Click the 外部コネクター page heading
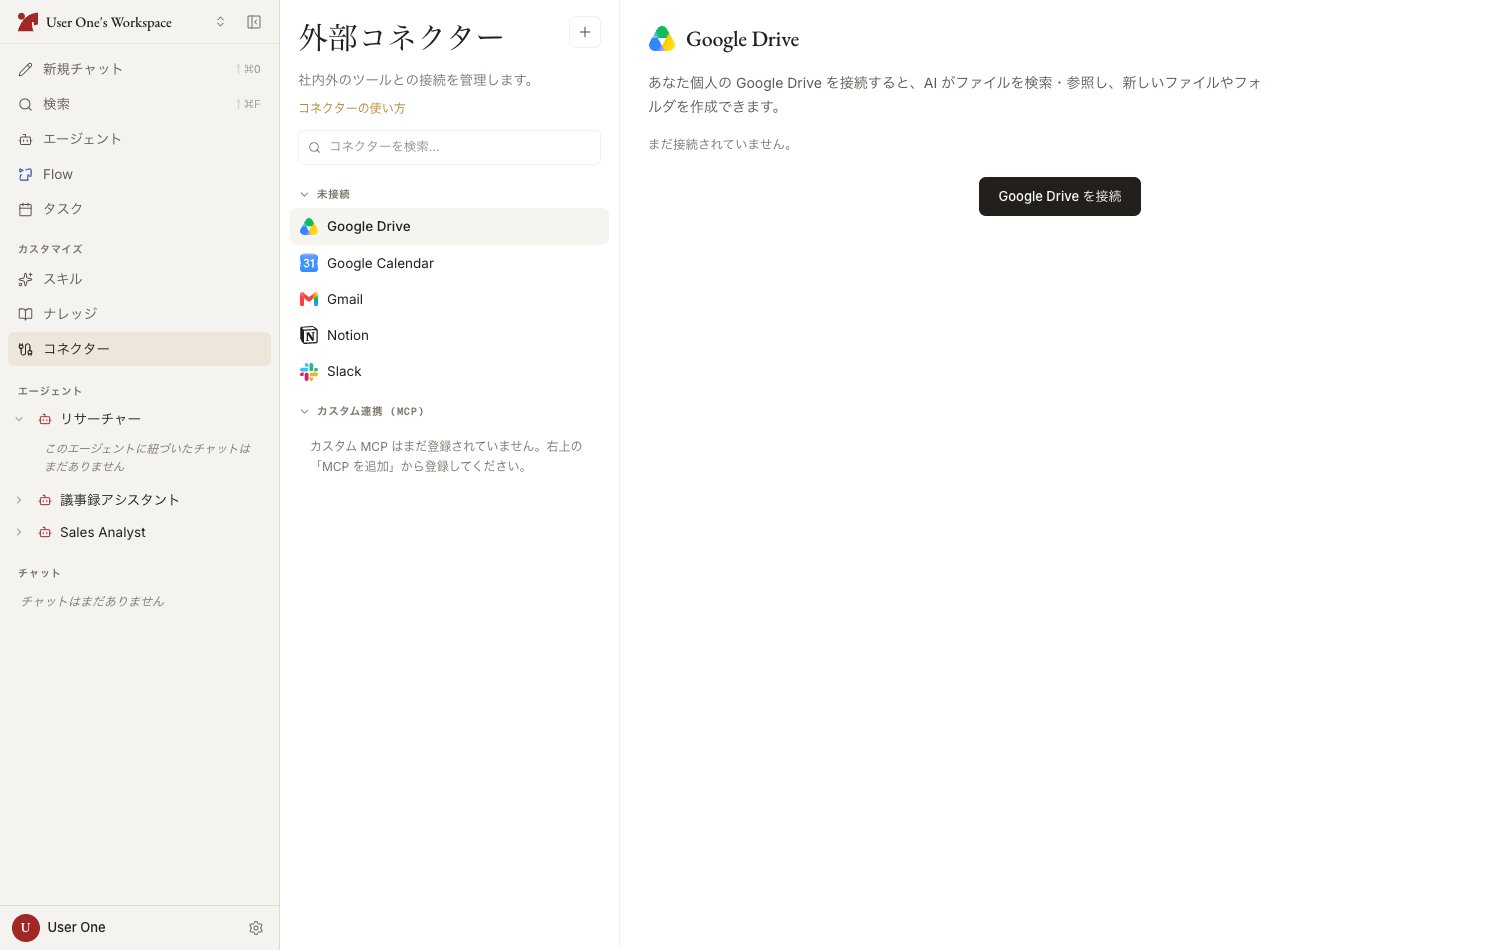 click(401, 37)
